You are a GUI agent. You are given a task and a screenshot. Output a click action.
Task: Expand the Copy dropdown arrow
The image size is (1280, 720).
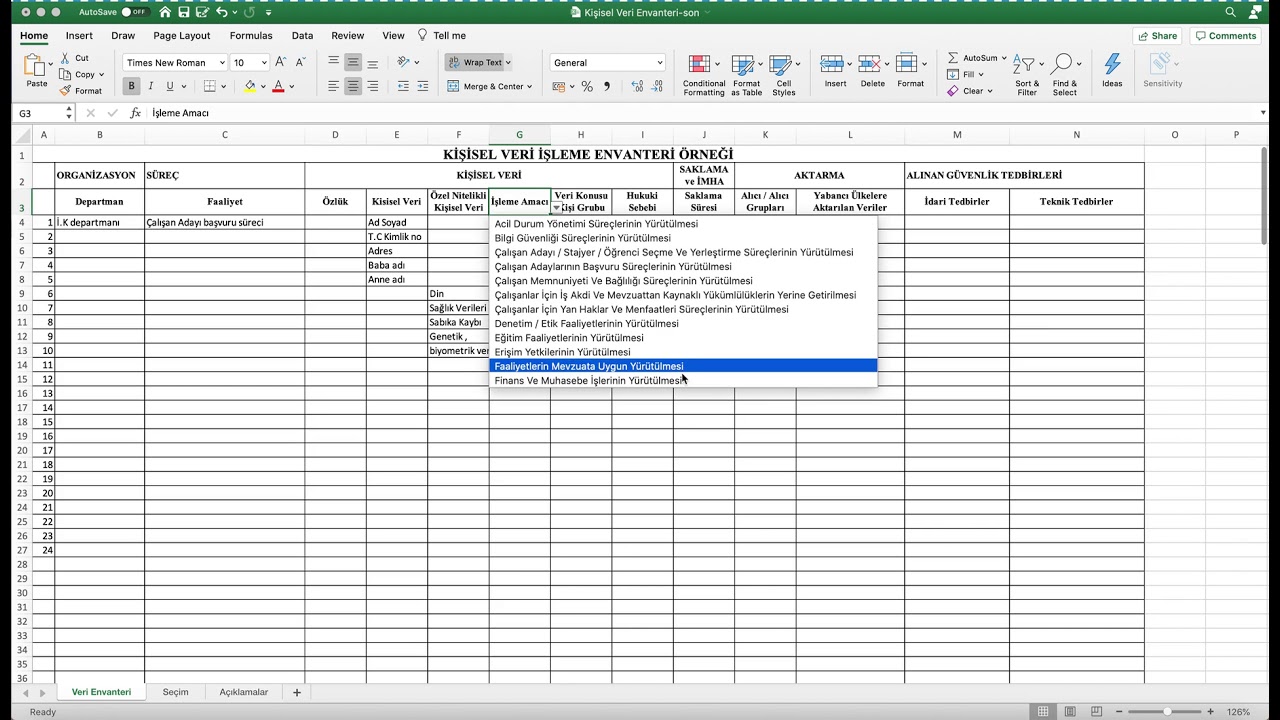click(101, 74)
